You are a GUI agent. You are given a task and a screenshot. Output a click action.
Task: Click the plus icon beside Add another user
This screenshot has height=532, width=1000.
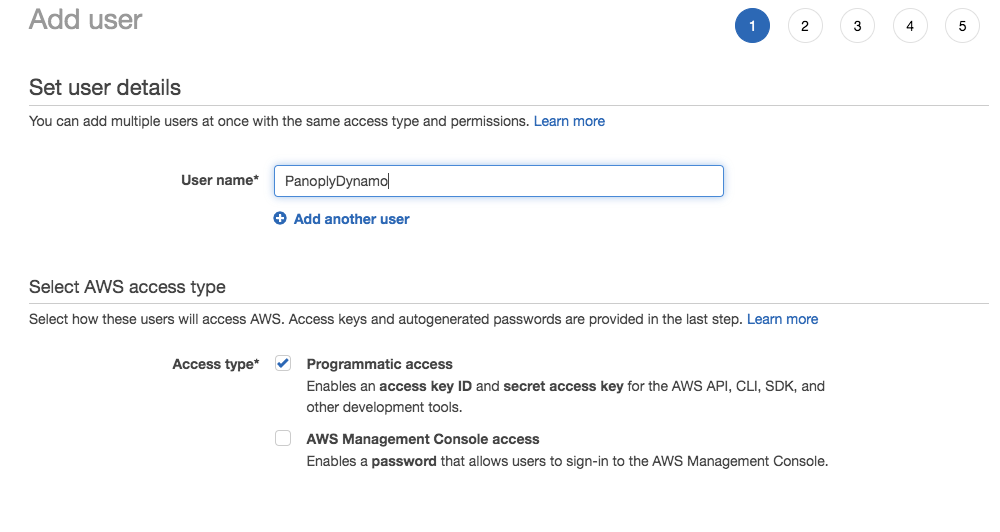coord(280,219)
